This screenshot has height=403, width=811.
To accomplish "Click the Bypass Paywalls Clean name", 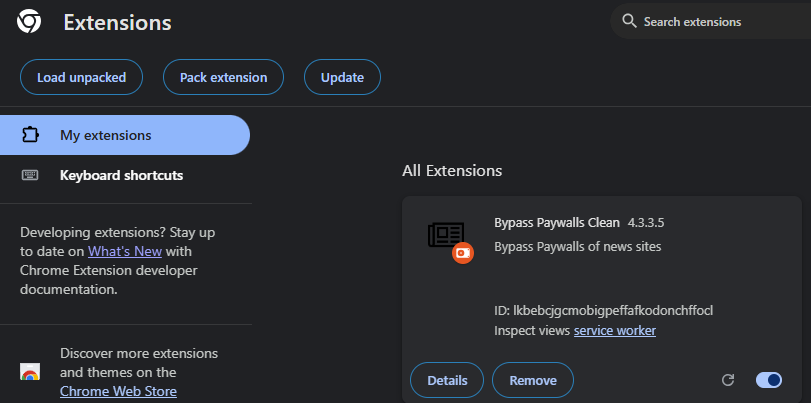I will (557, 222).
